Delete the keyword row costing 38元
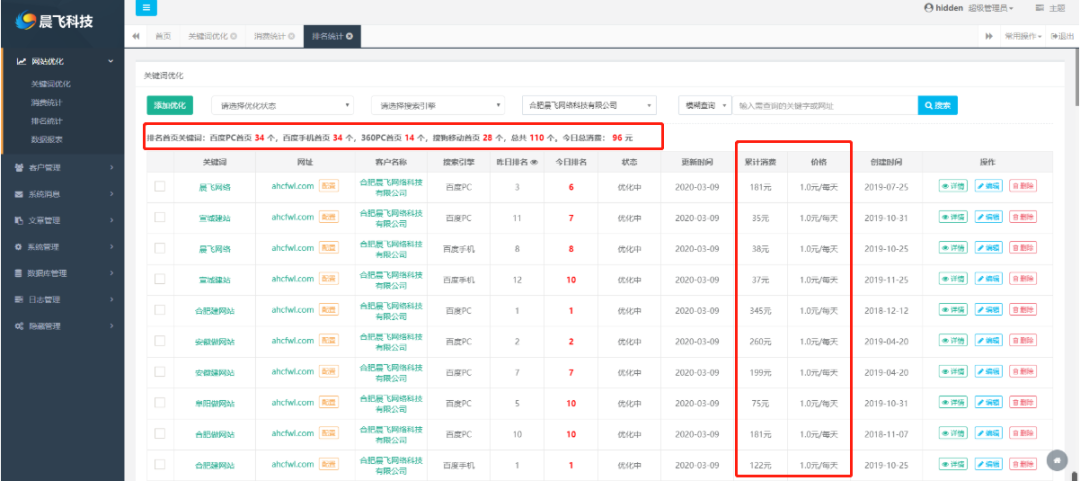 point(1023,248)
